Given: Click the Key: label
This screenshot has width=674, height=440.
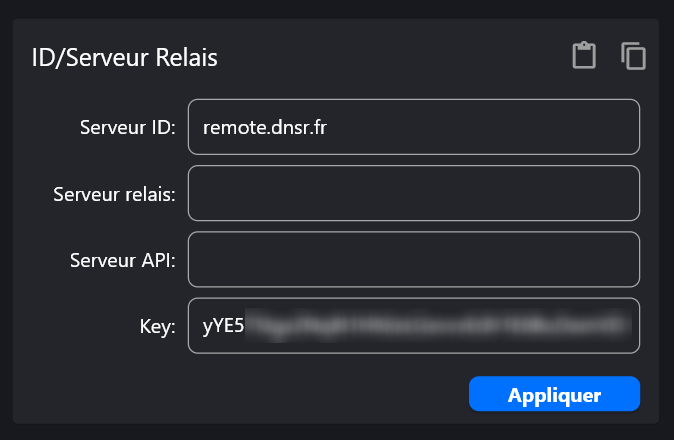Looking at the screenshot, I should (x=157, y=327).
